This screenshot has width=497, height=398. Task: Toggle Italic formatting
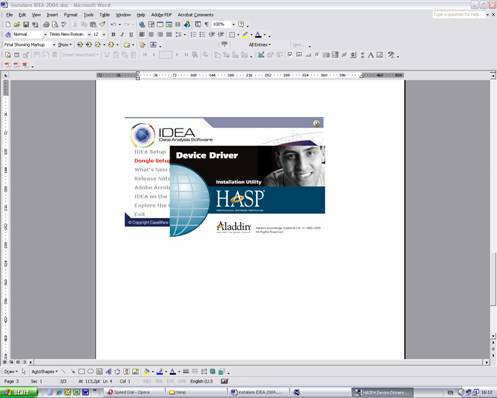coord(122,34)
